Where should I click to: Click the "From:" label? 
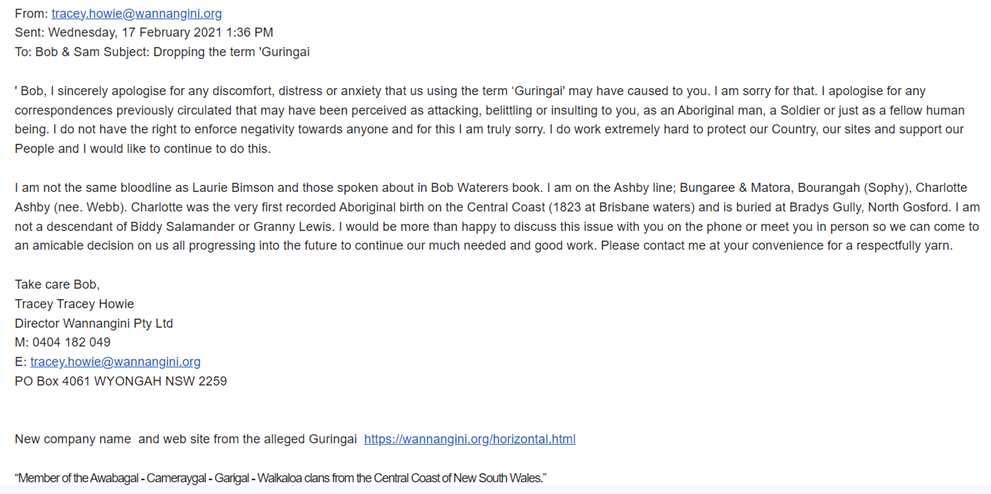point(31,14)
